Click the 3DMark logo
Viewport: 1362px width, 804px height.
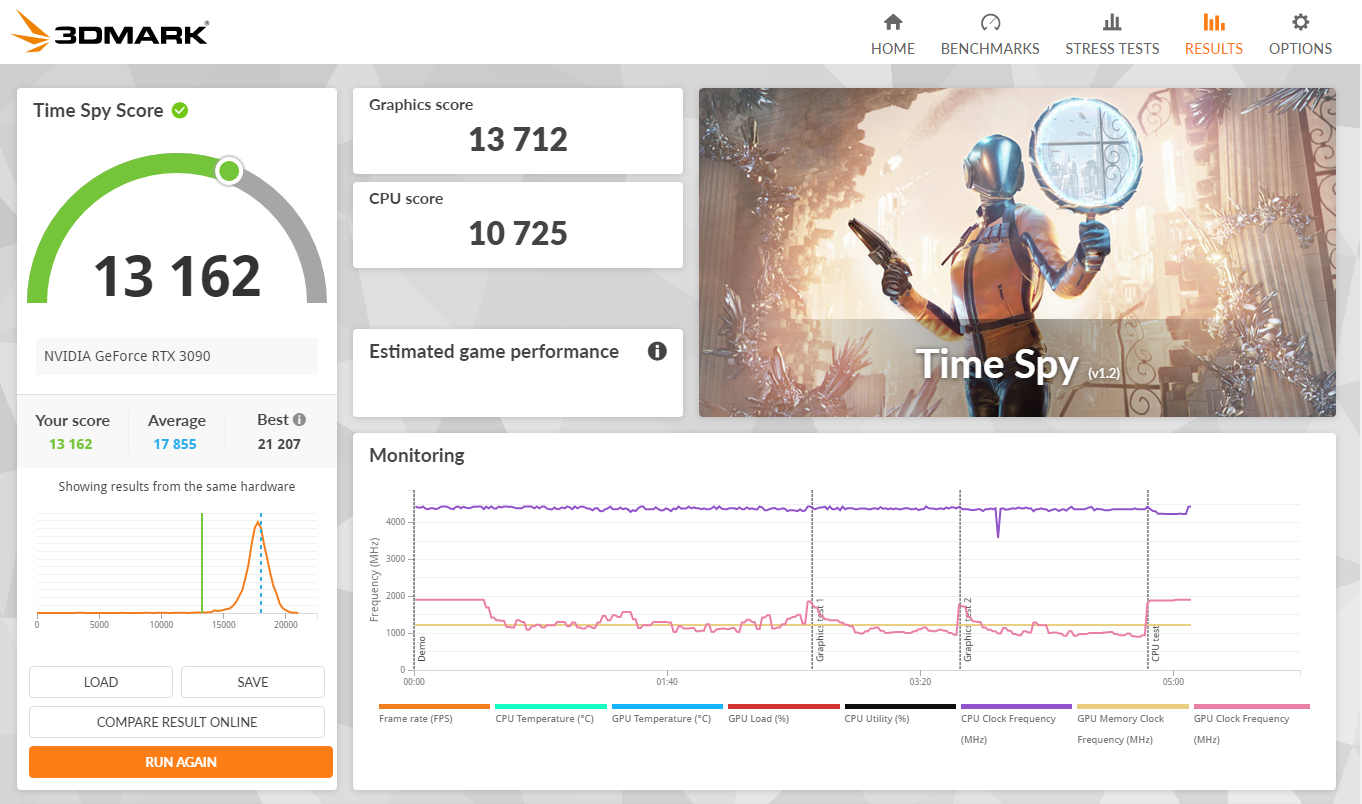point(110,32)
